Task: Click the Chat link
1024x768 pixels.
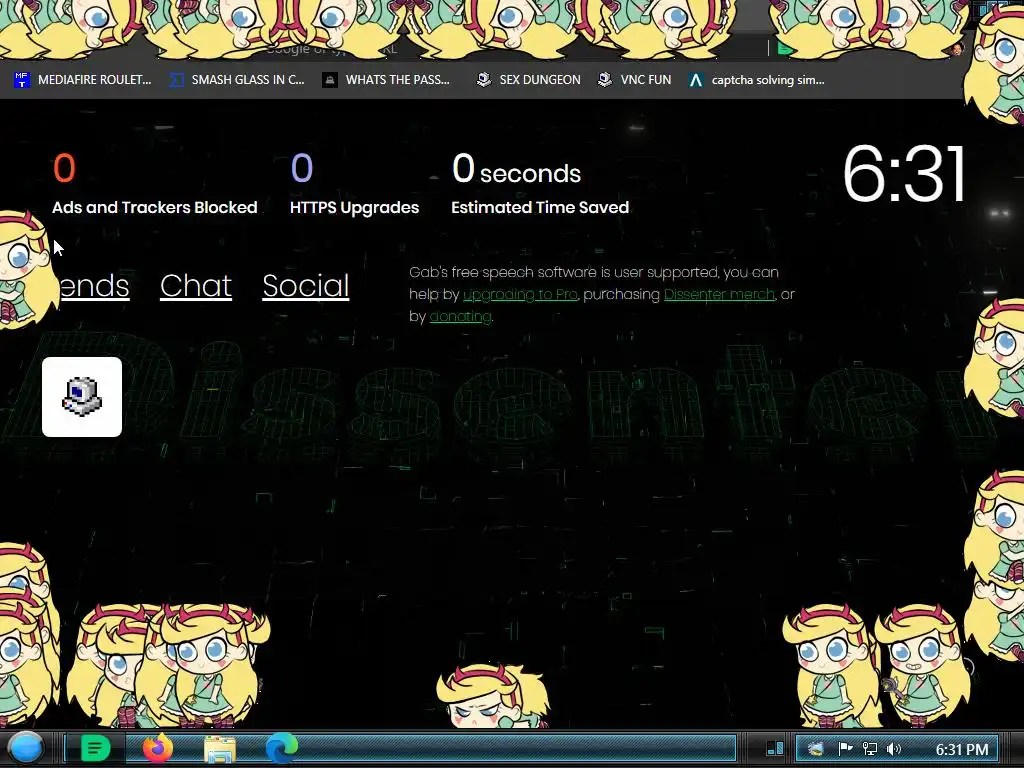Action: (196, 285)
